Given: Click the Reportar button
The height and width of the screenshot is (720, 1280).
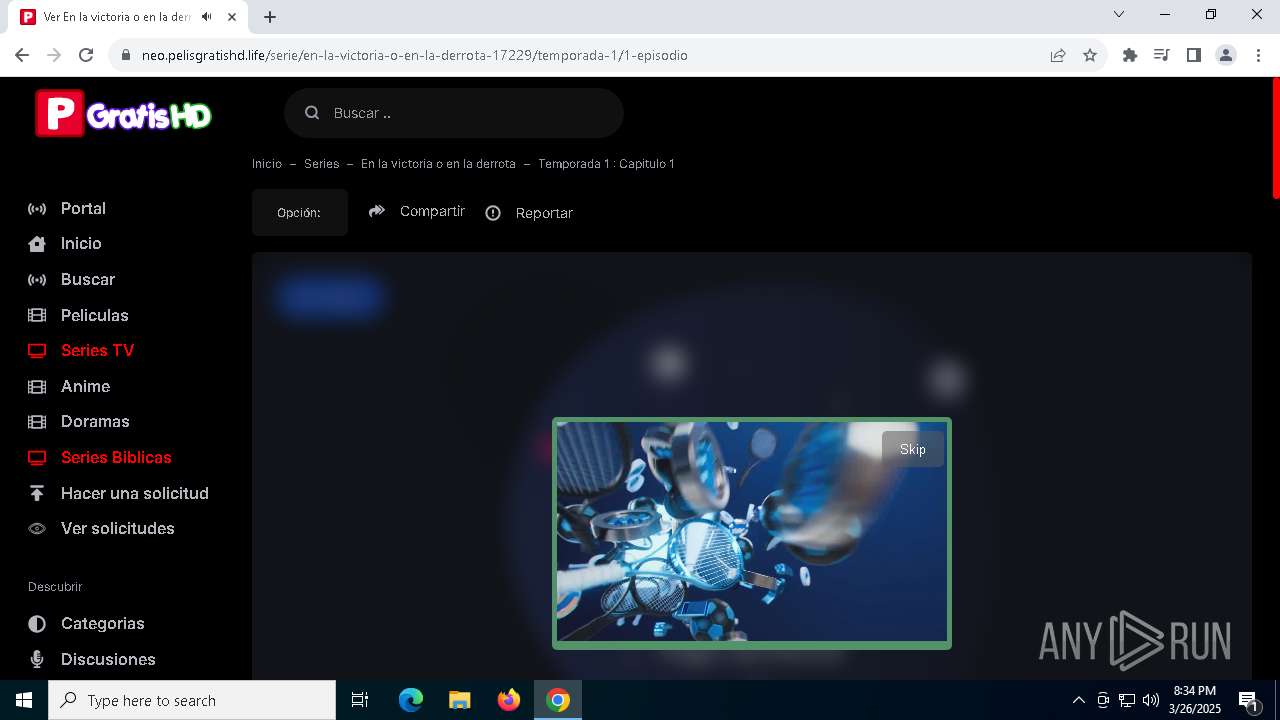Looking at the screenshot, I should tap(529, 213).
